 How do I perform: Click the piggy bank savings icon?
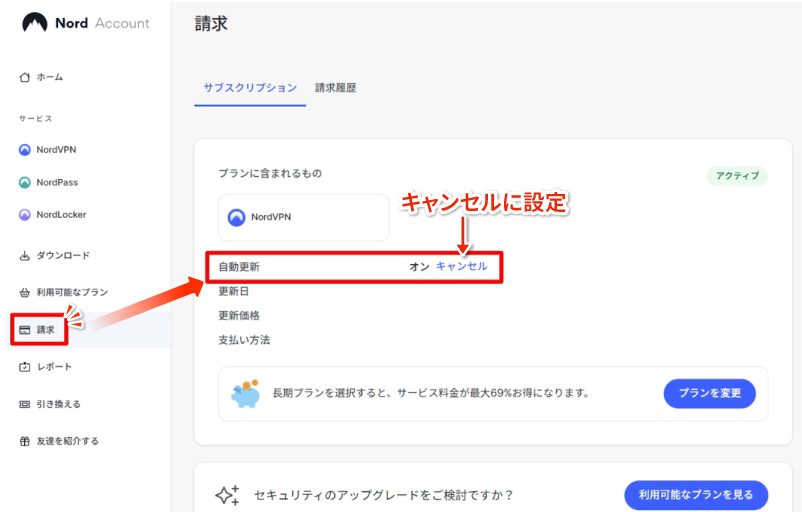(x=245, y=393)
